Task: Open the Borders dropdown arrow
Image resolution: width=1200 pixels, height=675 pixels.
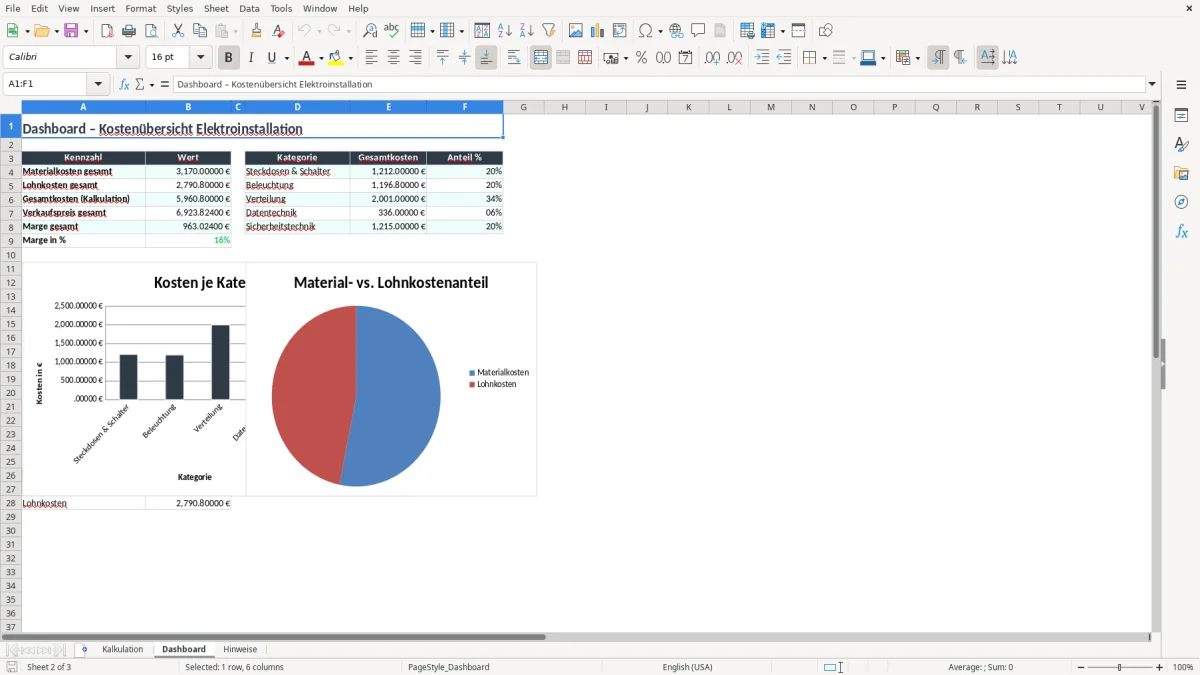Action: (824, 58)
